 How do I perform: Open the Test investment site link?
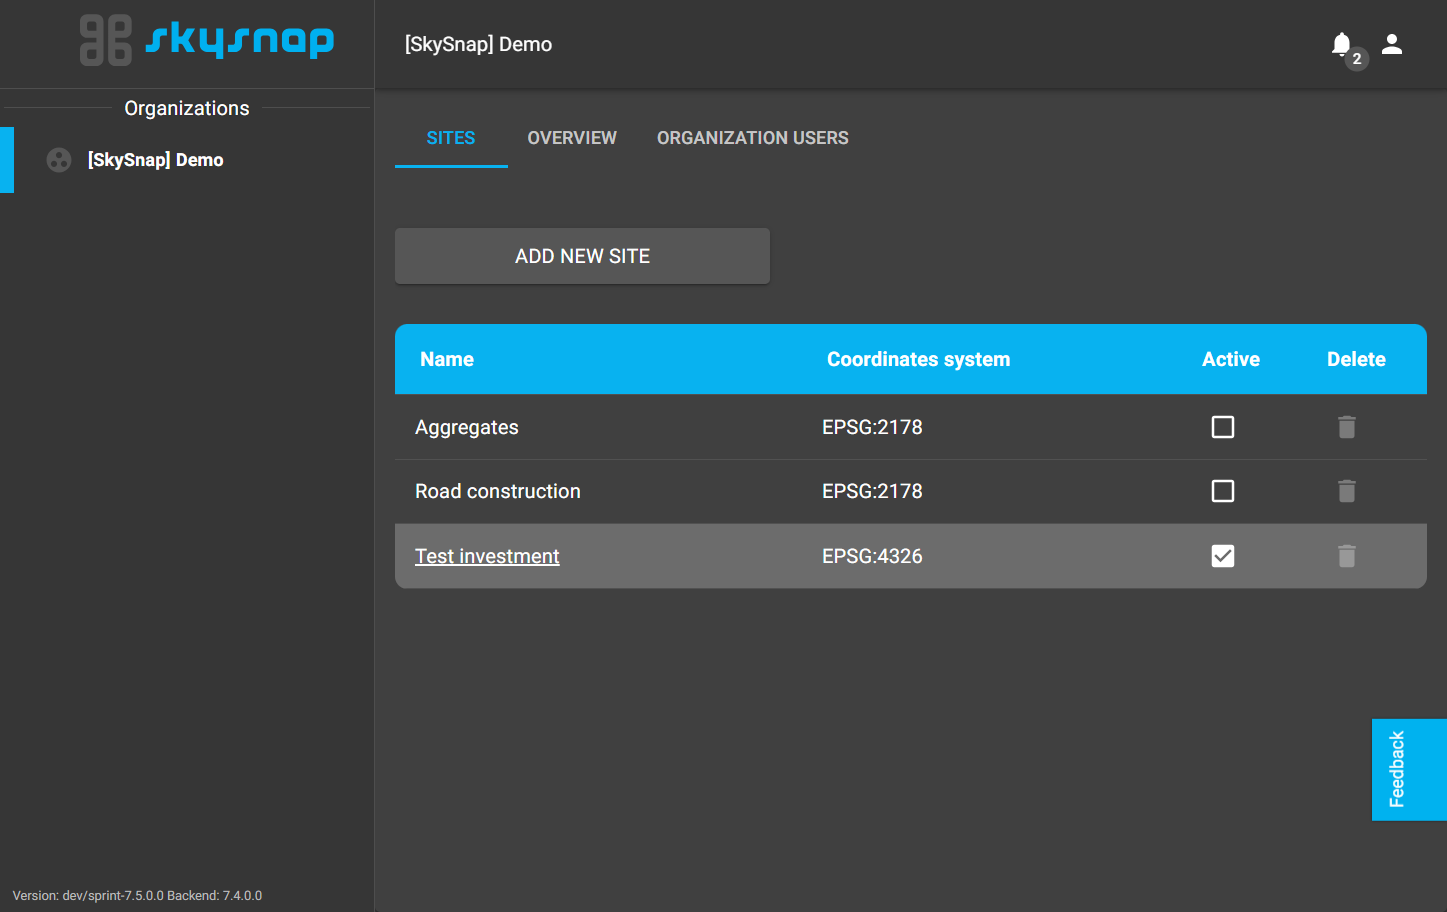coord(487,556)
